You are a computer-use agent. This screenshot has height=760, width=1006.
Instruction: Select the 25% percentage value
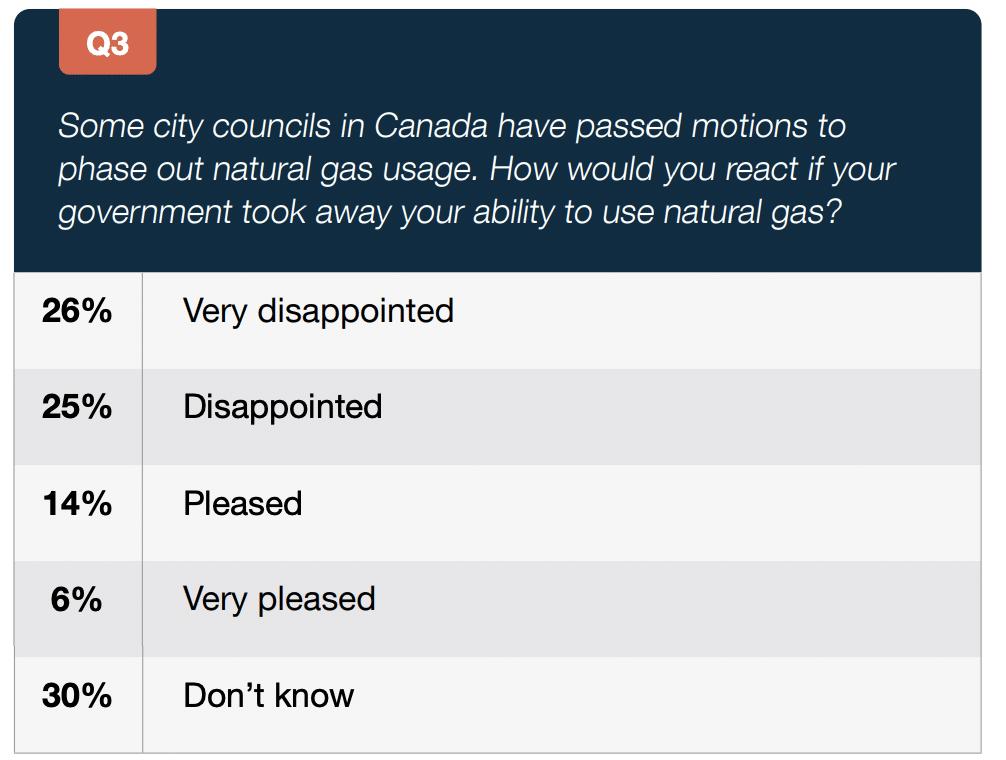click(77, 407)
